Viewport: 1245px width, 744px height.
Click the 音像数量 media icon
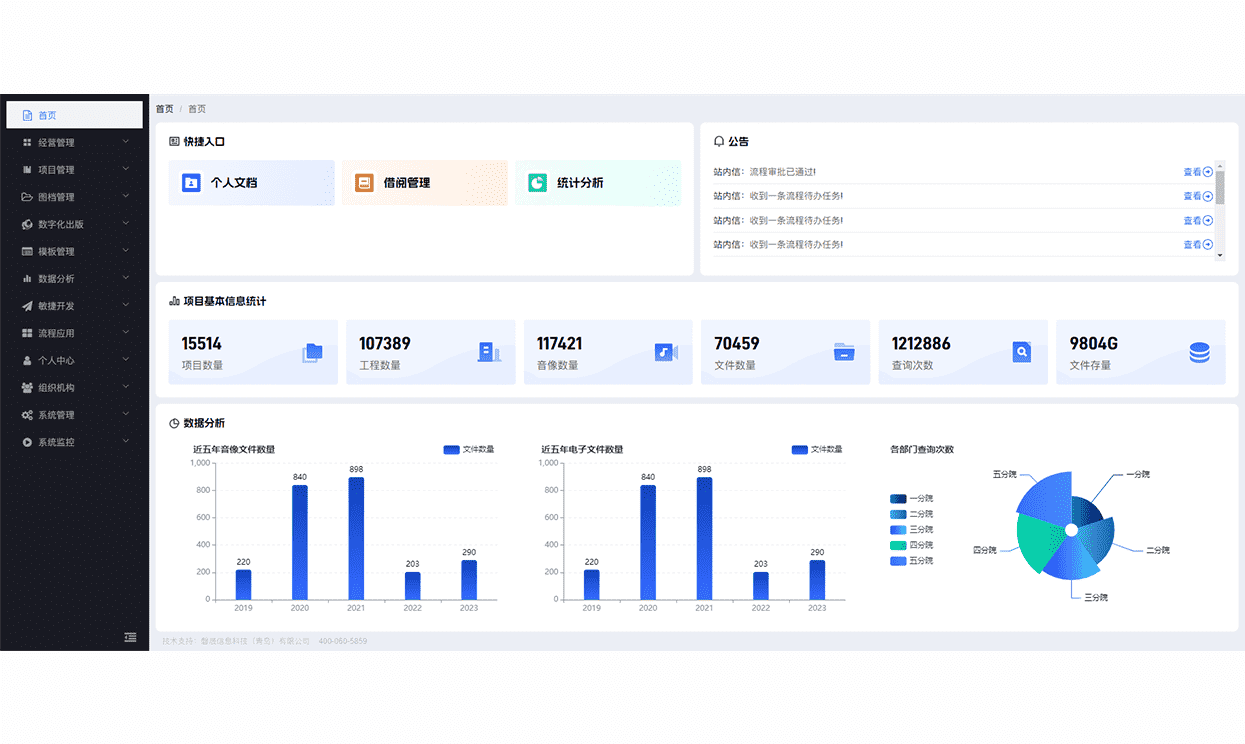tap(666, 352)
